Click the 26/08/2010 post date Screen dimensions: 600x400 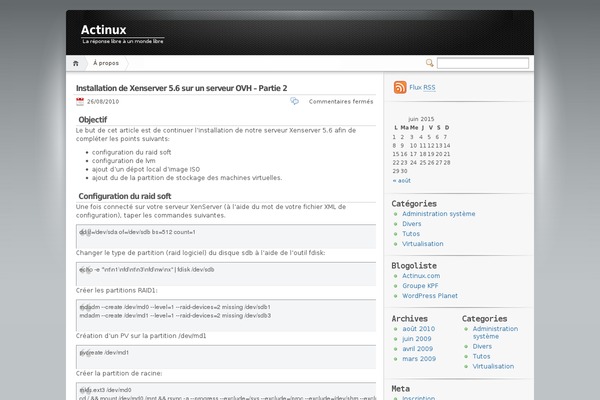coord(103,101)
